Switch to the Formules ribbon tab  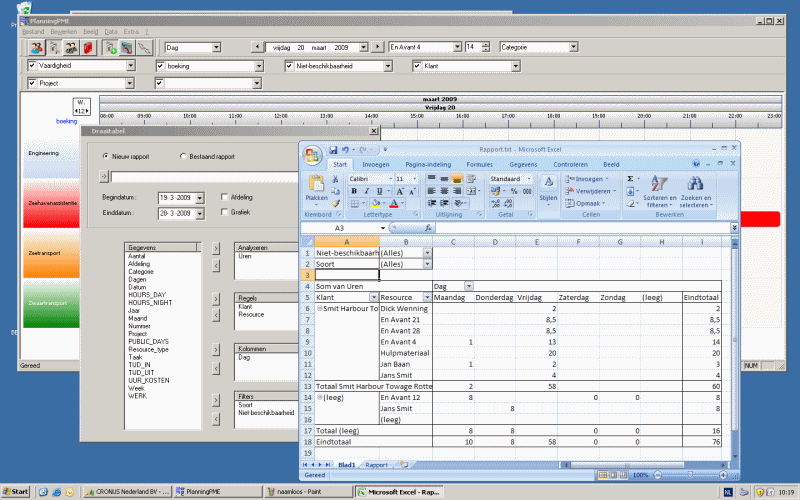(x=479, y=164)
